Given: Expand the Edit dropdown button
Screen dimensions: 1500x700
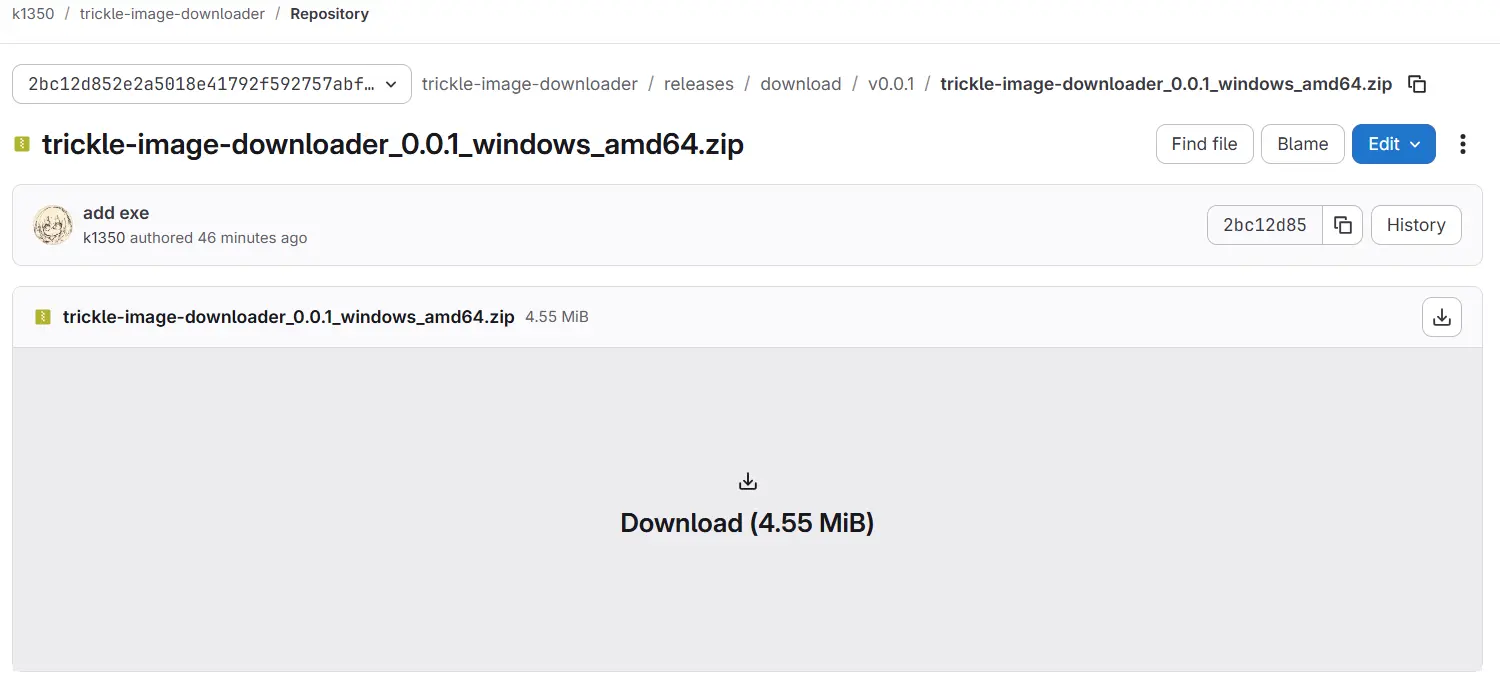Looking at the screenshot, I should [1393, 144].
